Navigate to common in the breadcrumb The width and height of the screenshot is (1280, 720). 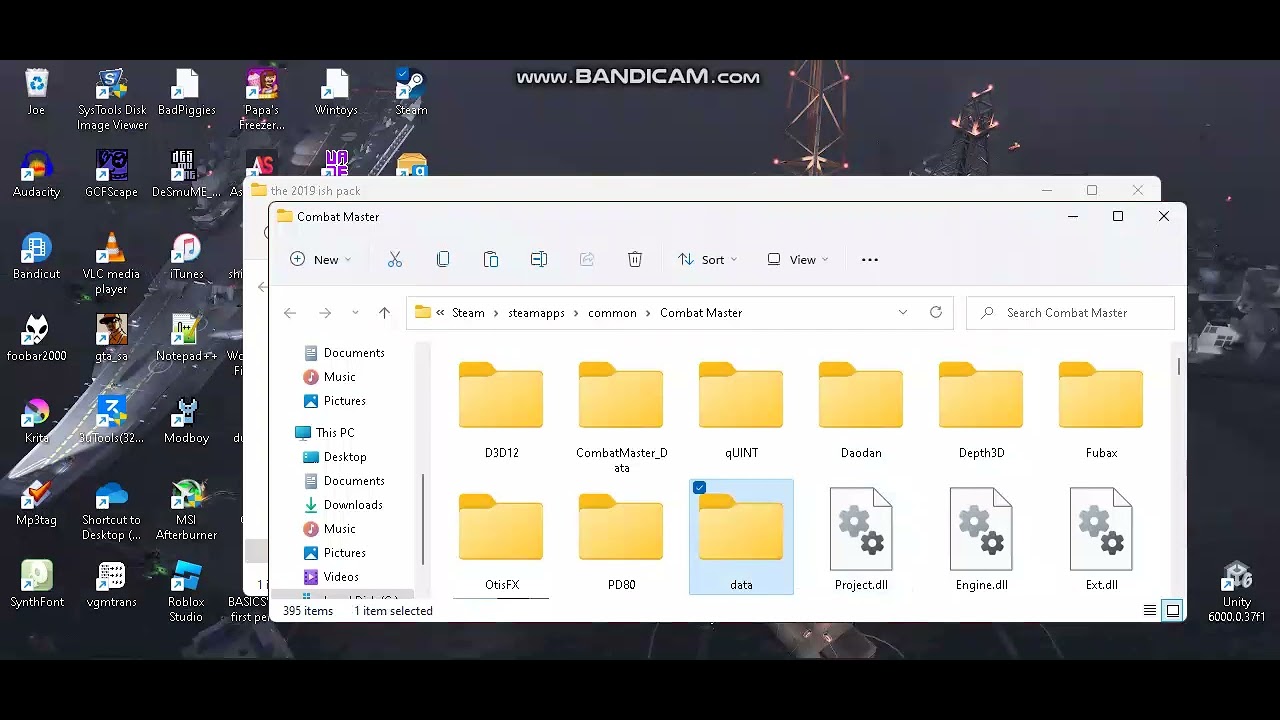point(612,313)
